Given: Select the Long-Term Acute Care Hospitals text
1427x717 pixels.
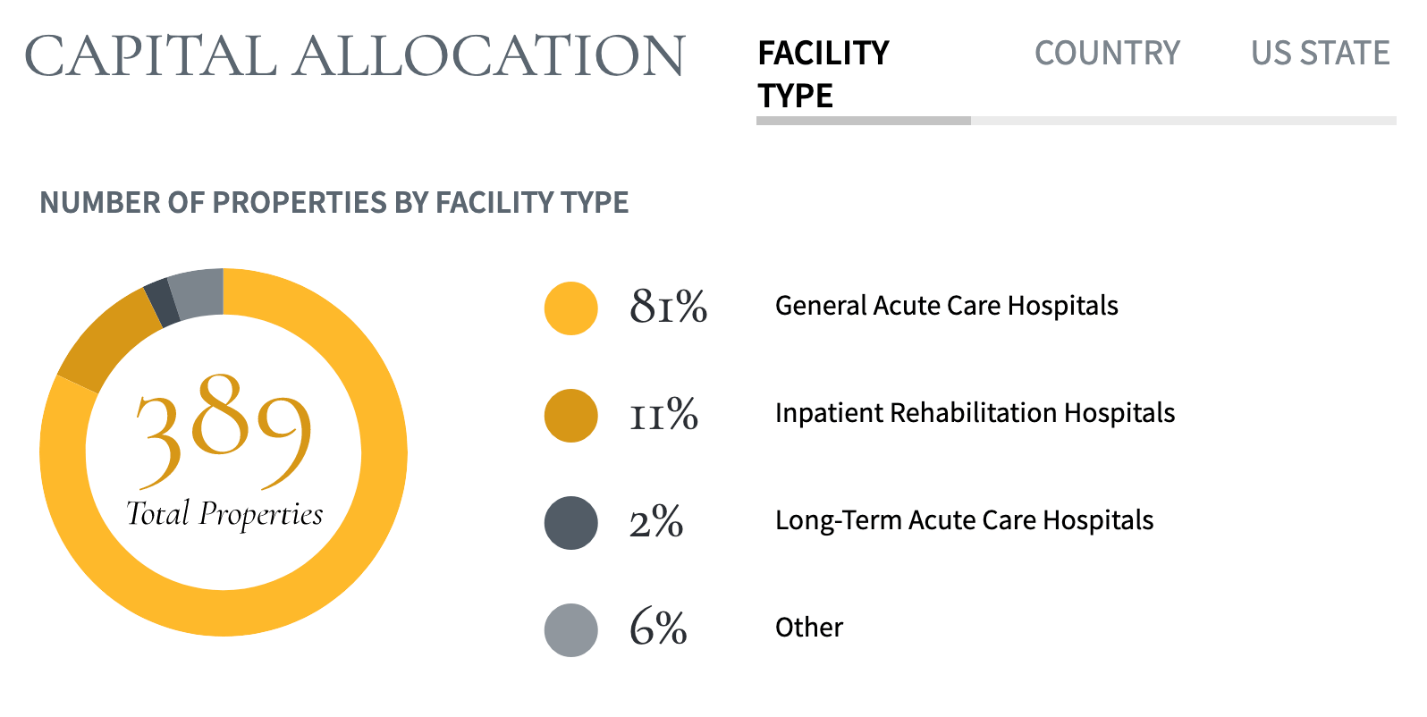Looking at the screenshot, I should click(x=964, y=520).
